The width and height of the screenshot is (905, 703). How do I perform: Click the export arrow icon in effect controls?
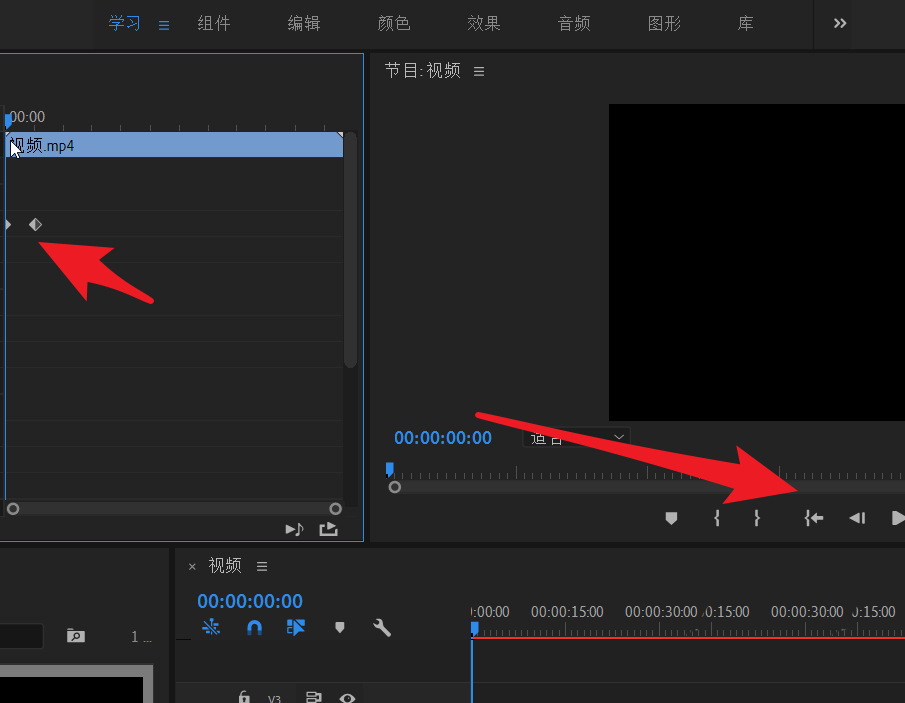[x=328, y=529]
